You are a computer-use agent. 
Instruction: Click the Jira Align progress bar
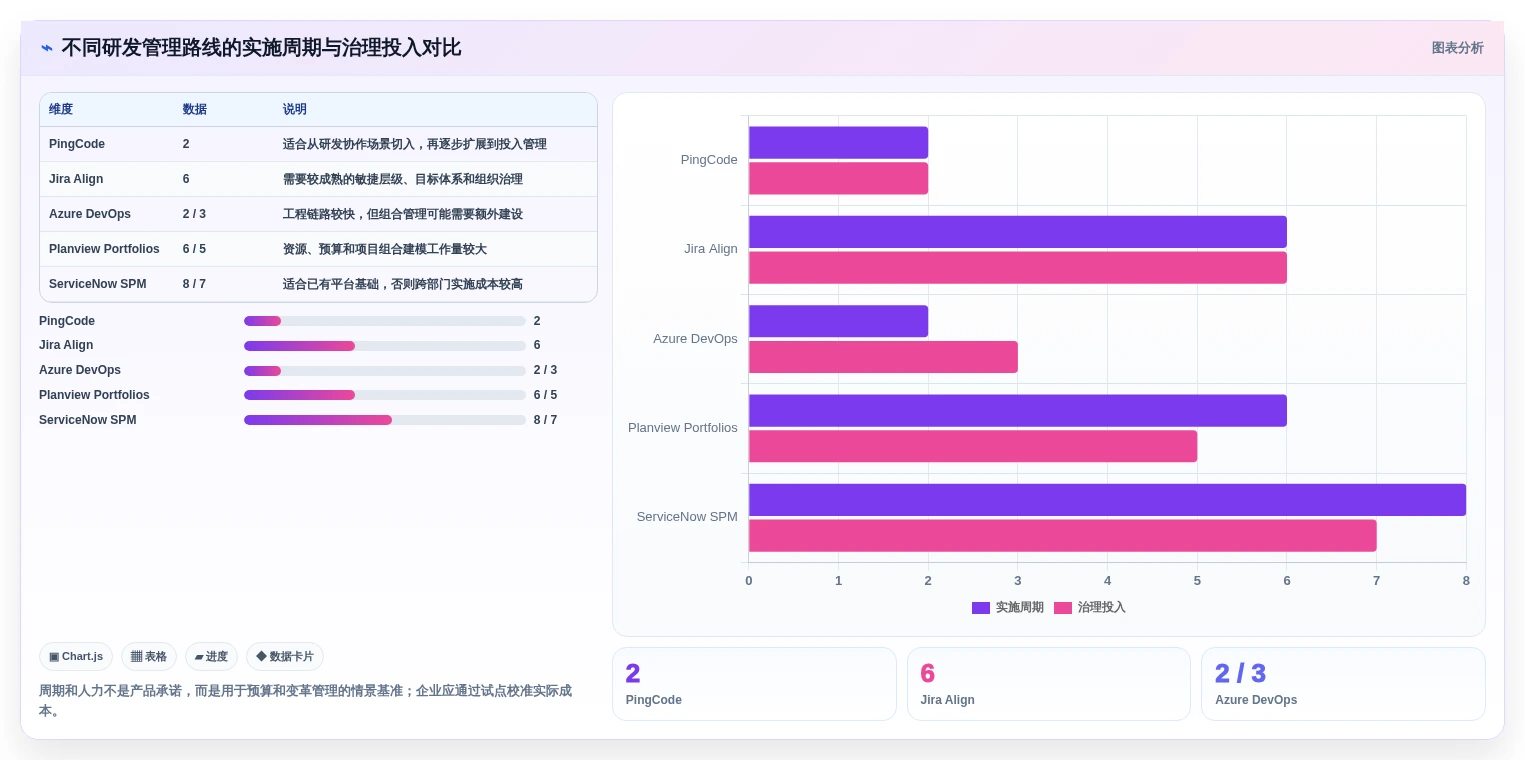(385, 346)
